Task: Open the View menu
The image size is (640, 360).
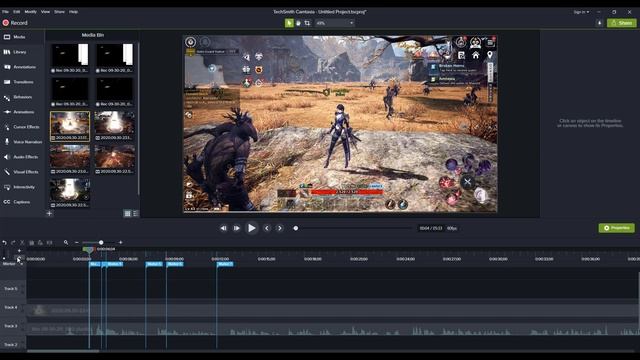Action: pos(45,12)
